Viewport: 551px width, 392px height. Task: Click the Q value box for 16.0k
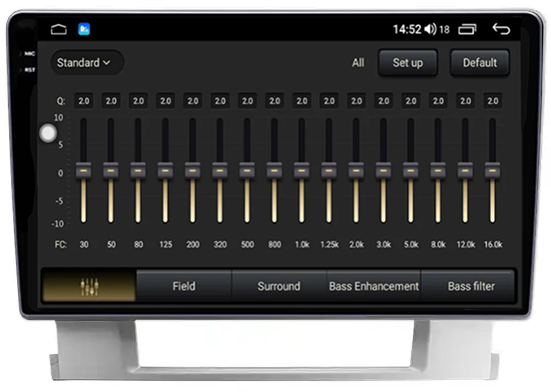pyautogui.click(x=493, y=101)
